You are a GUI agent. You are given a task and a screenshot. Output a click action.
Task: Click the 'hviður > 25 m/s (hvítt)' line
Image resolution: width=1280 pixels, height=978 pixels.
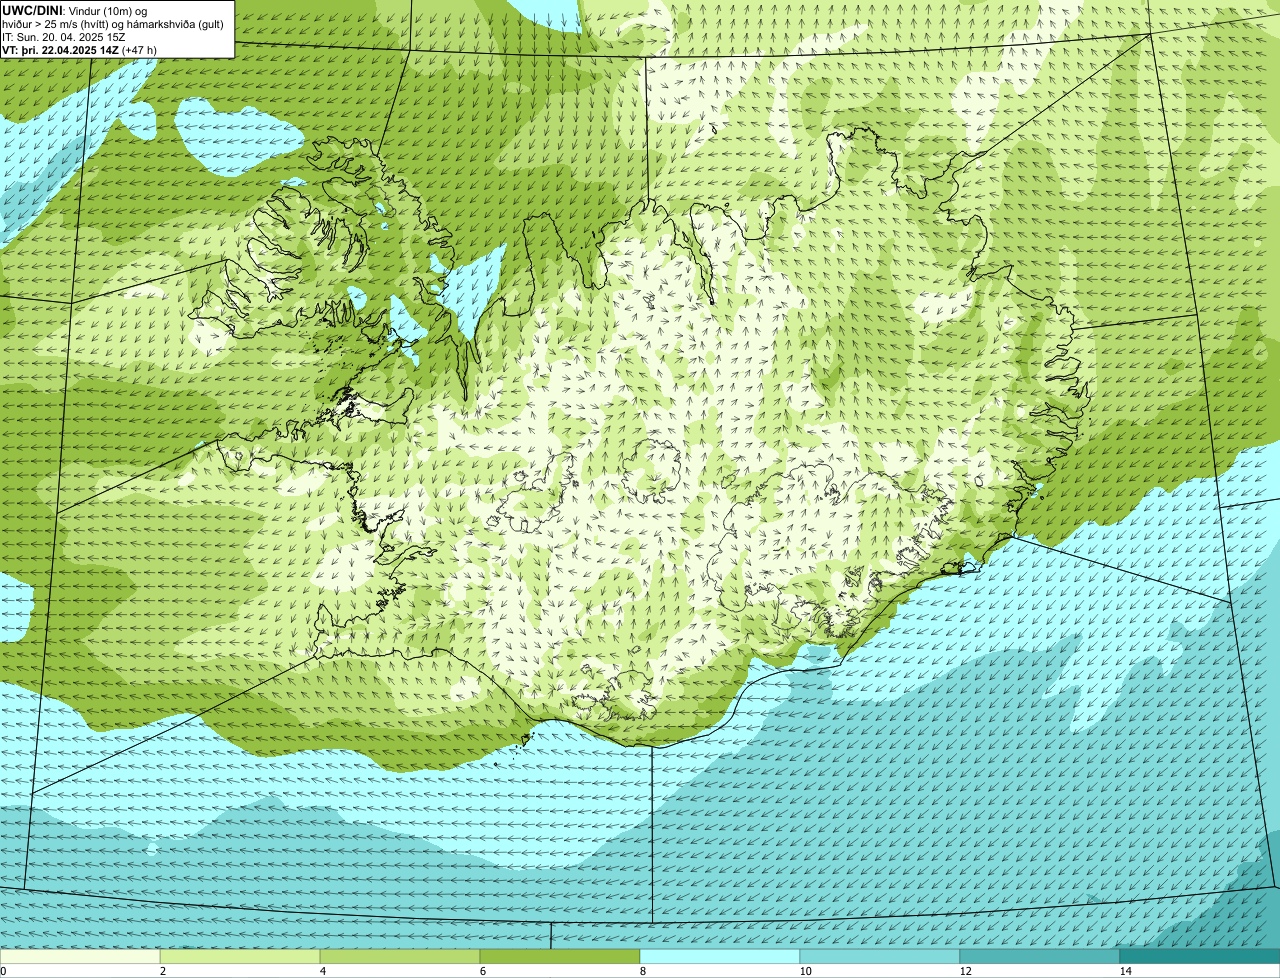tap(113, 24)
